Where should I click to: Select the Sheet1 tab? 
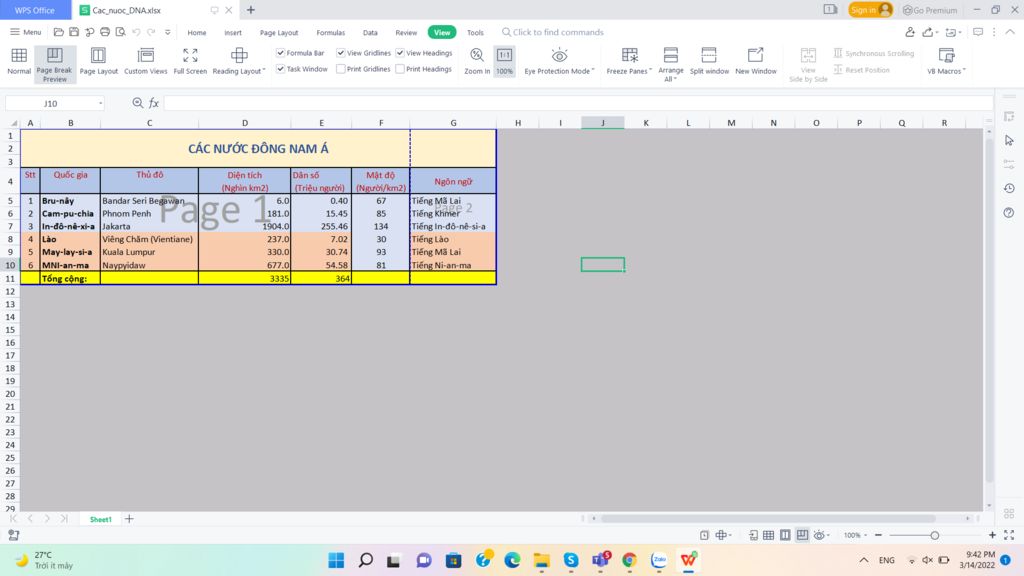[101, 519]
